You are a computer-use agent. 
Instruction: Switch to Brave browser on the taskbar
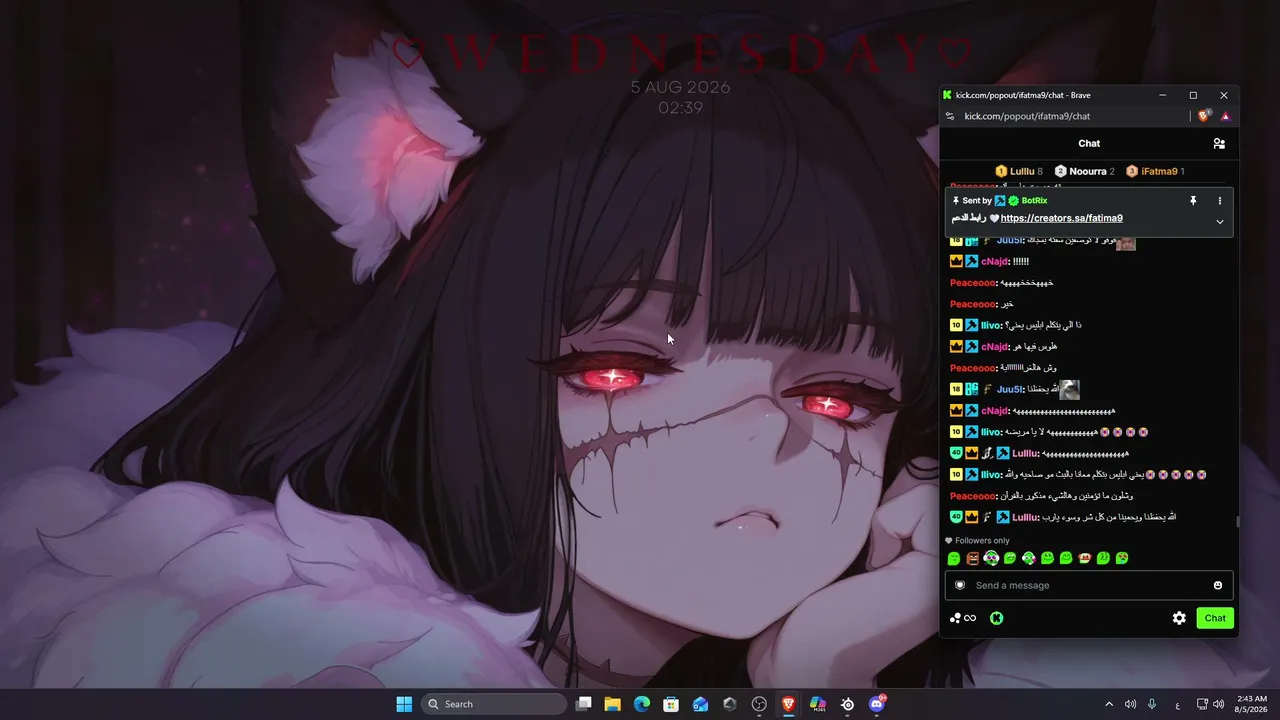[789, 704]
